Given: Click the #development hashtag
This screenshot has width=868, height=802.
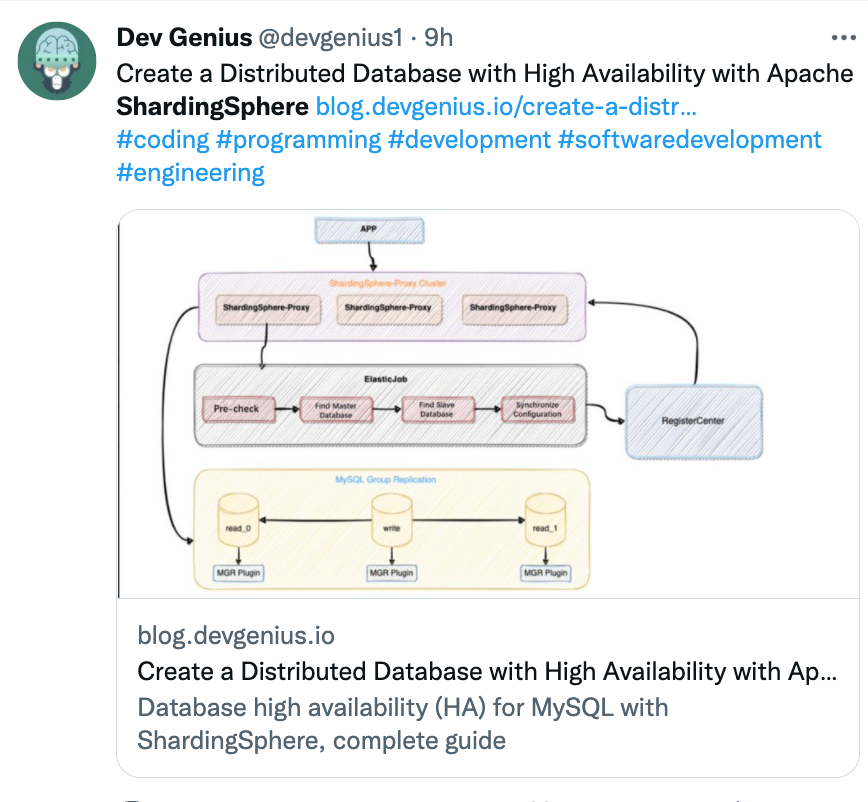Looking at the screenshot, I should click(469, 139).
